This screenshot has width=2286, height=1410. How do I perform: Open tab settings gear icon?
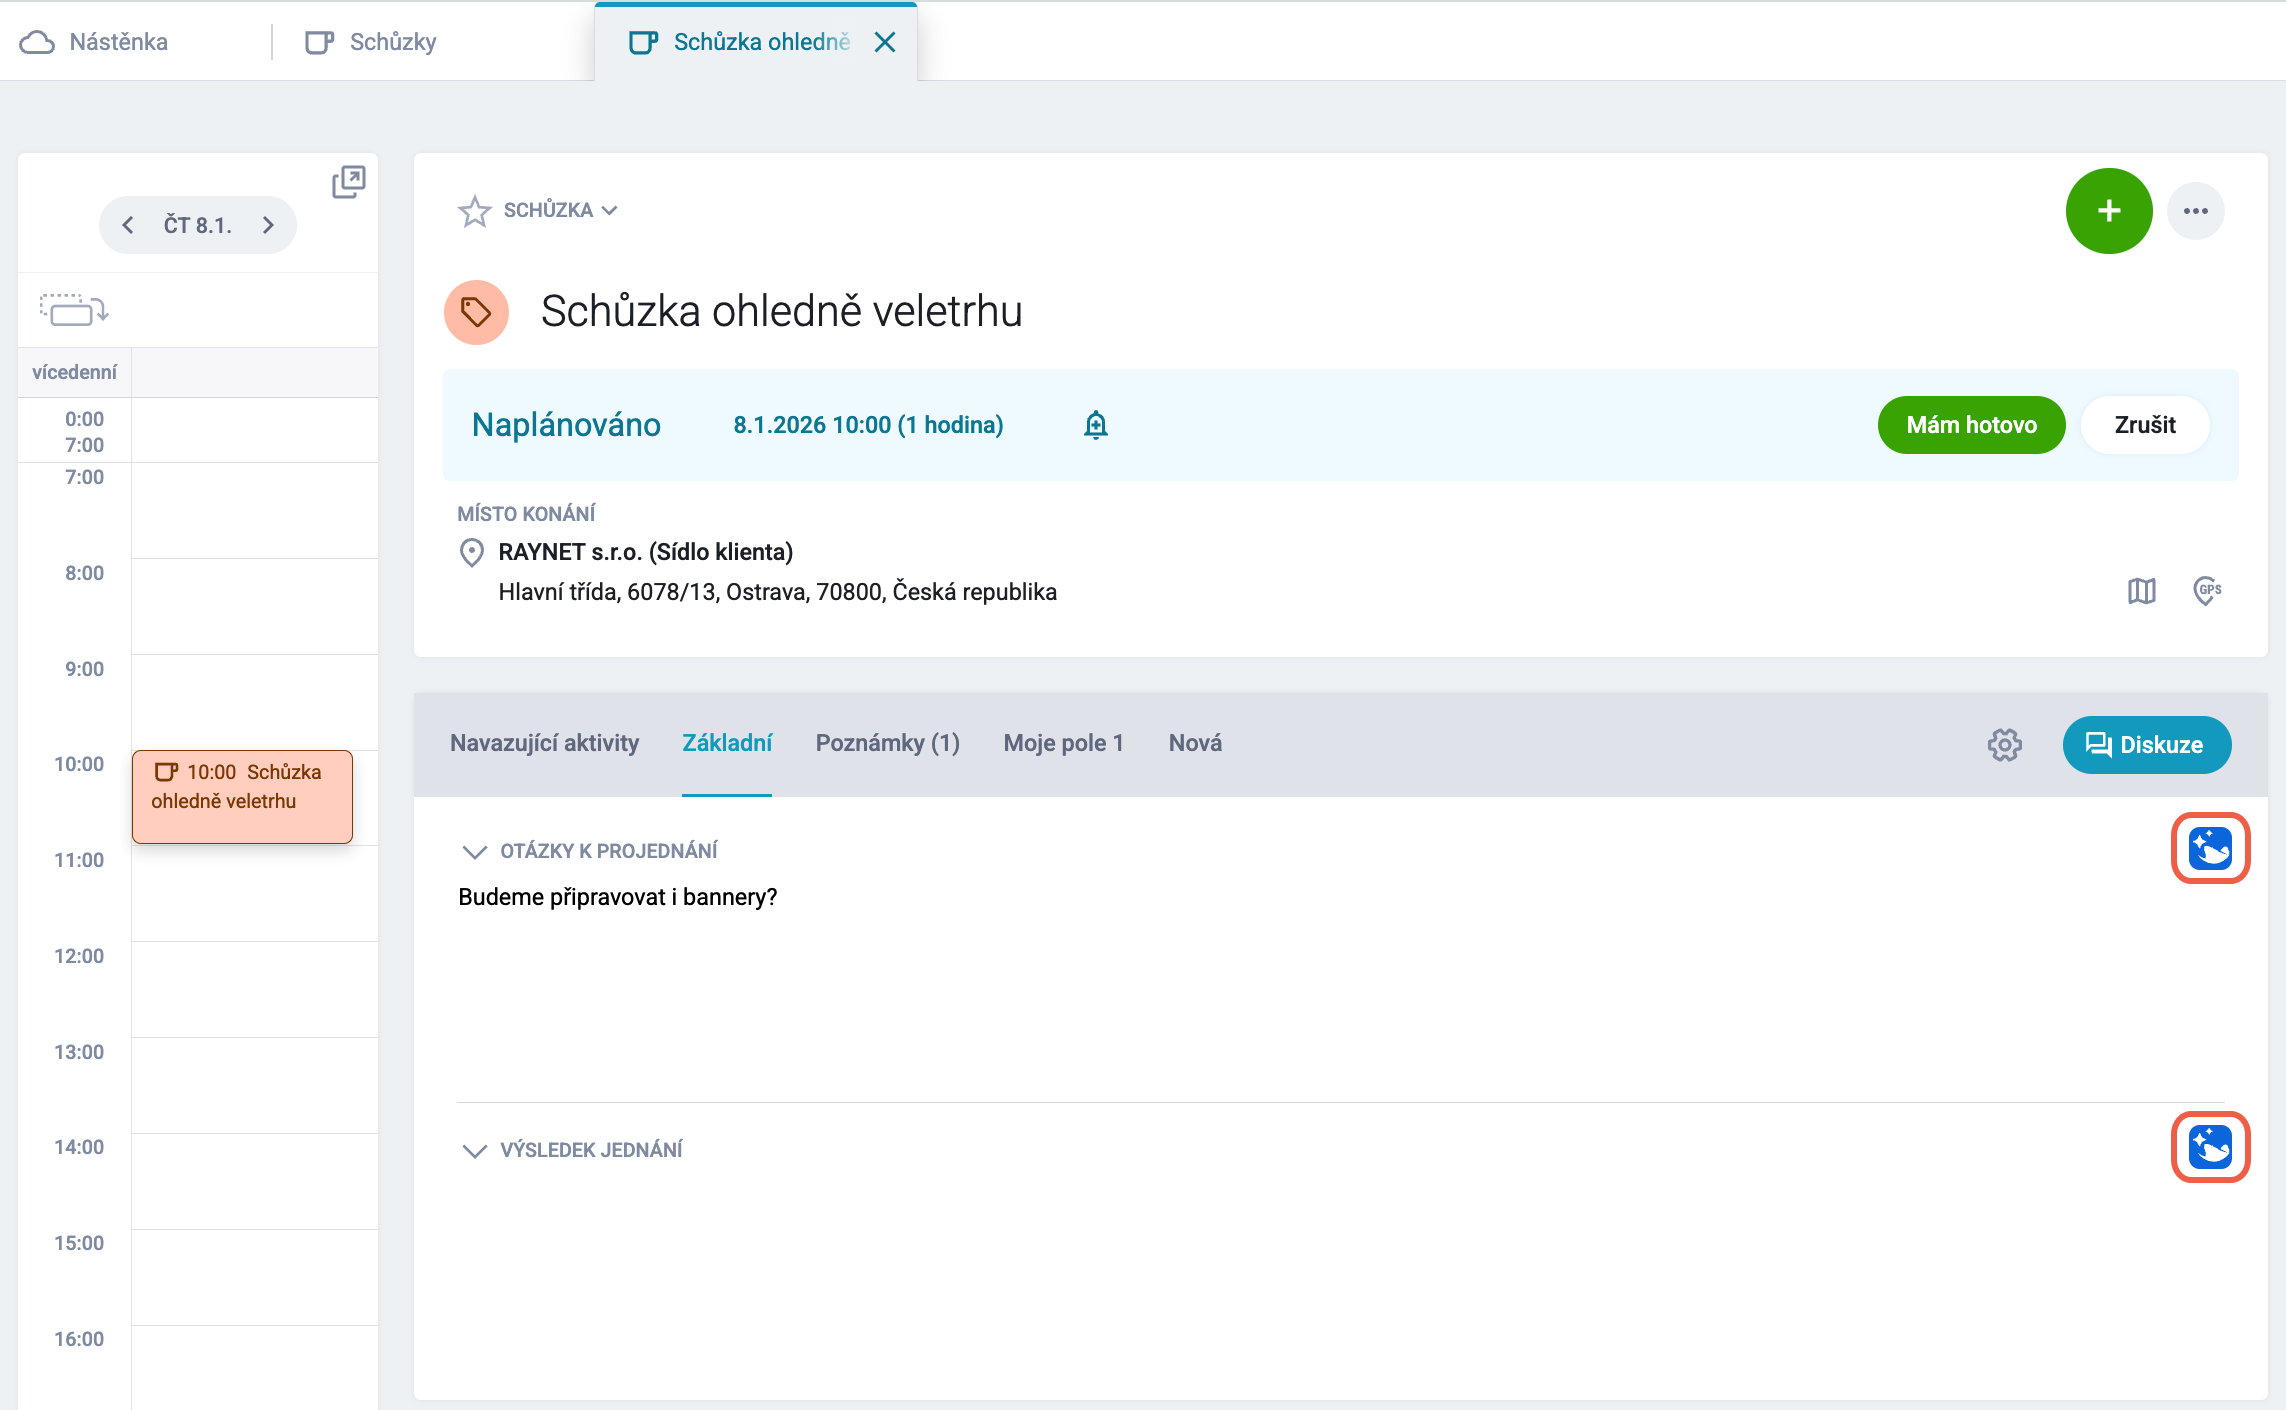click(x=2005, y=745)
